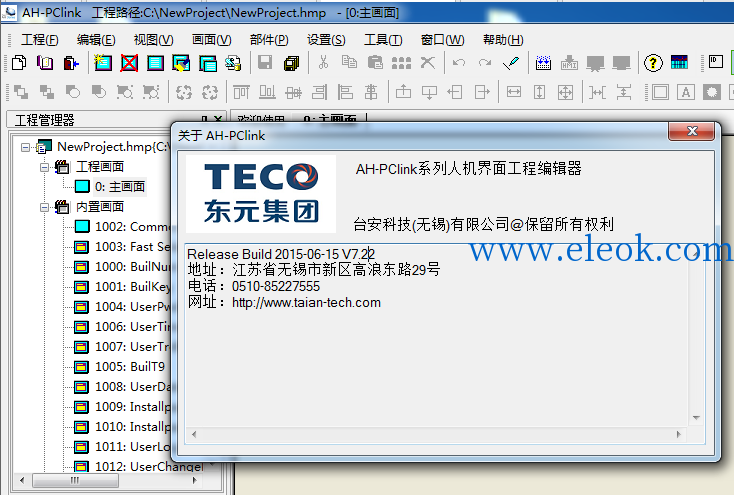Viewport: 734px width, 495px height.
Task: Click the phone number 0510-85227555 text
Action: point(276,286)
